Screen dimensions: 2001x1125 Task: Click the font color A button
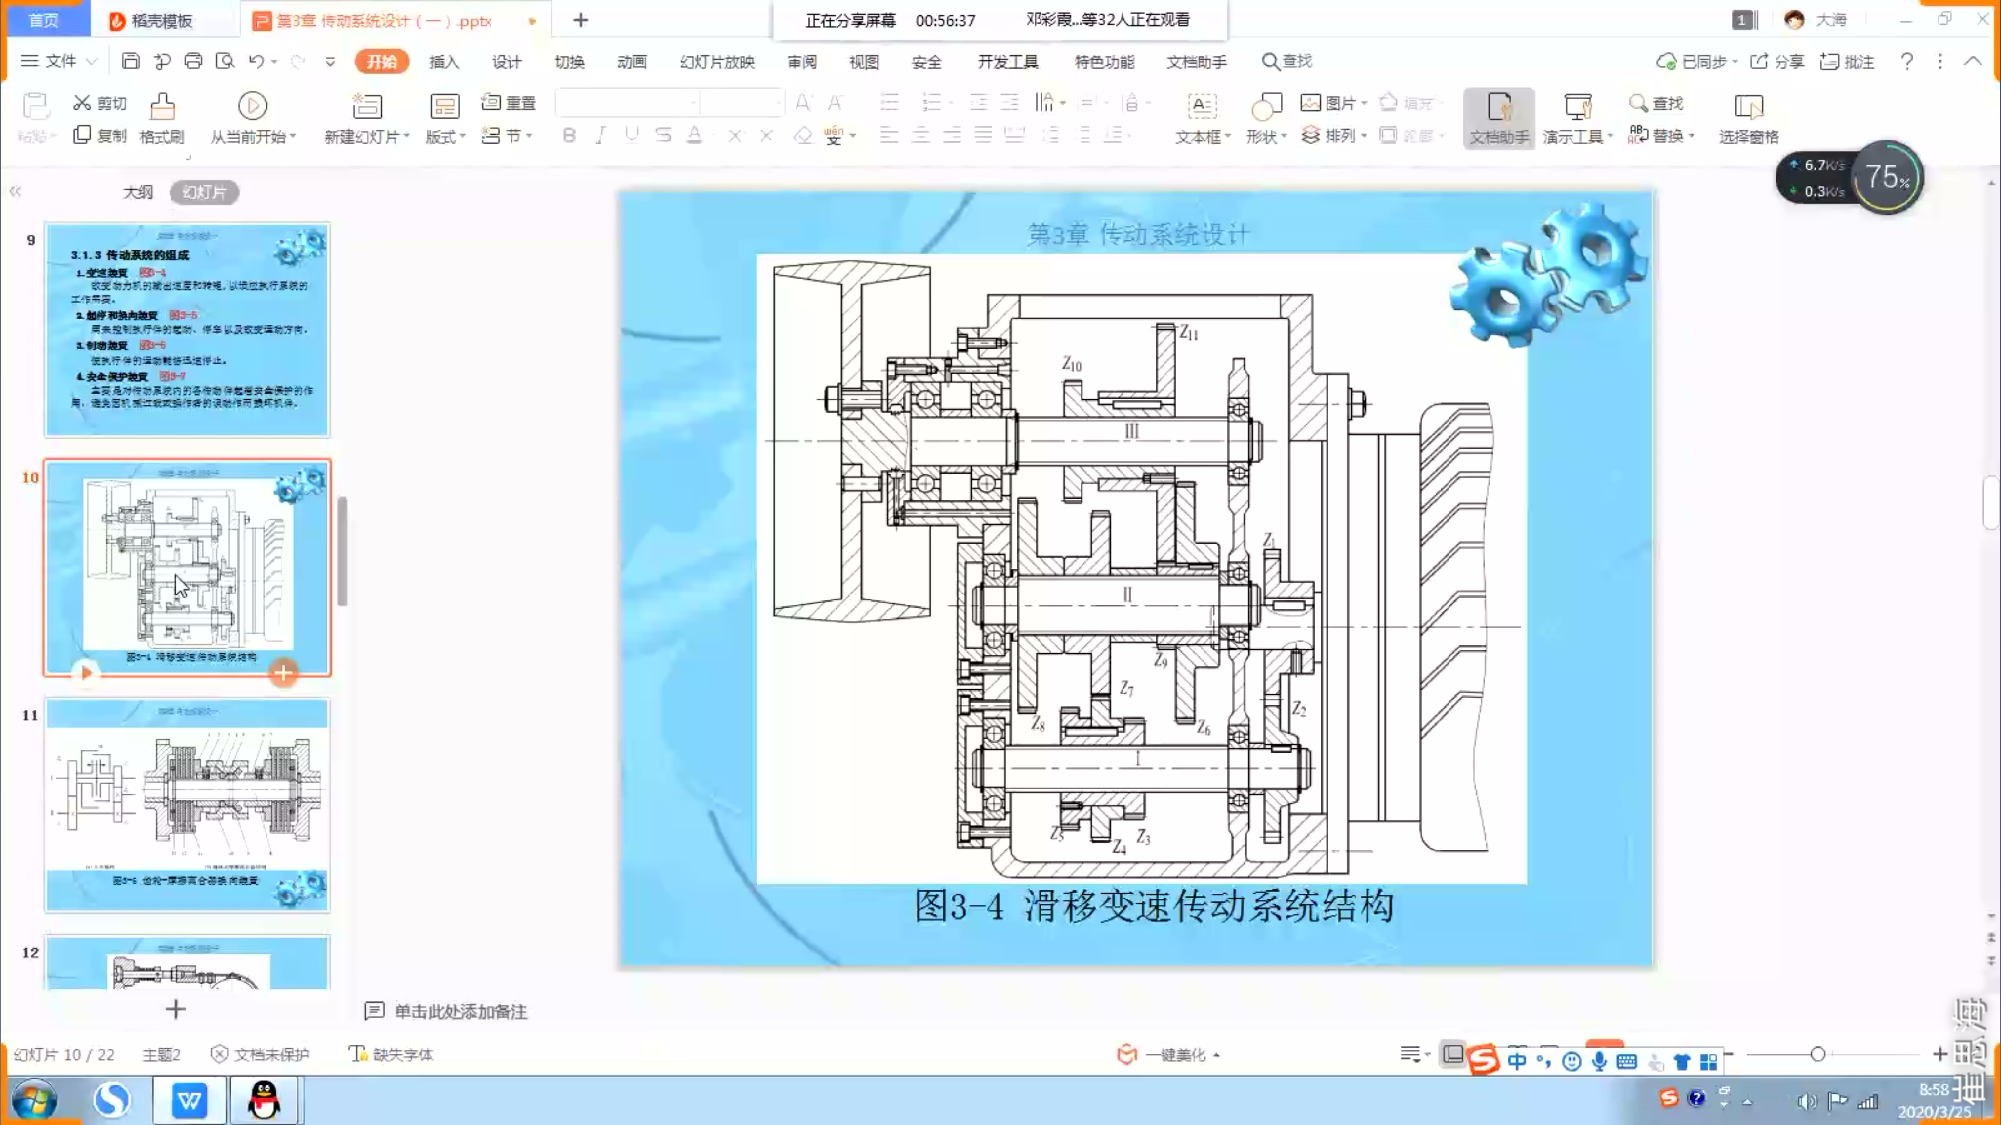[x=694, y=135]
